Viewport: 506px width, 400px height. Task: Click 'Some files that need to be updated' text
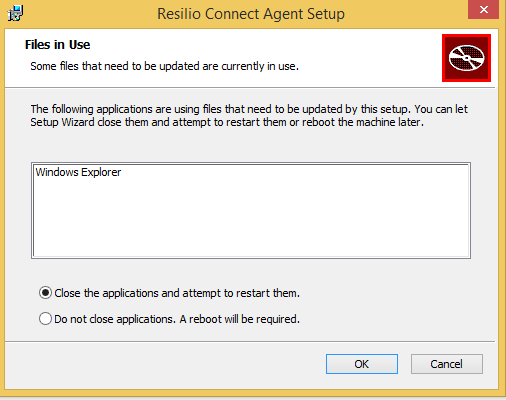(164, 66)
